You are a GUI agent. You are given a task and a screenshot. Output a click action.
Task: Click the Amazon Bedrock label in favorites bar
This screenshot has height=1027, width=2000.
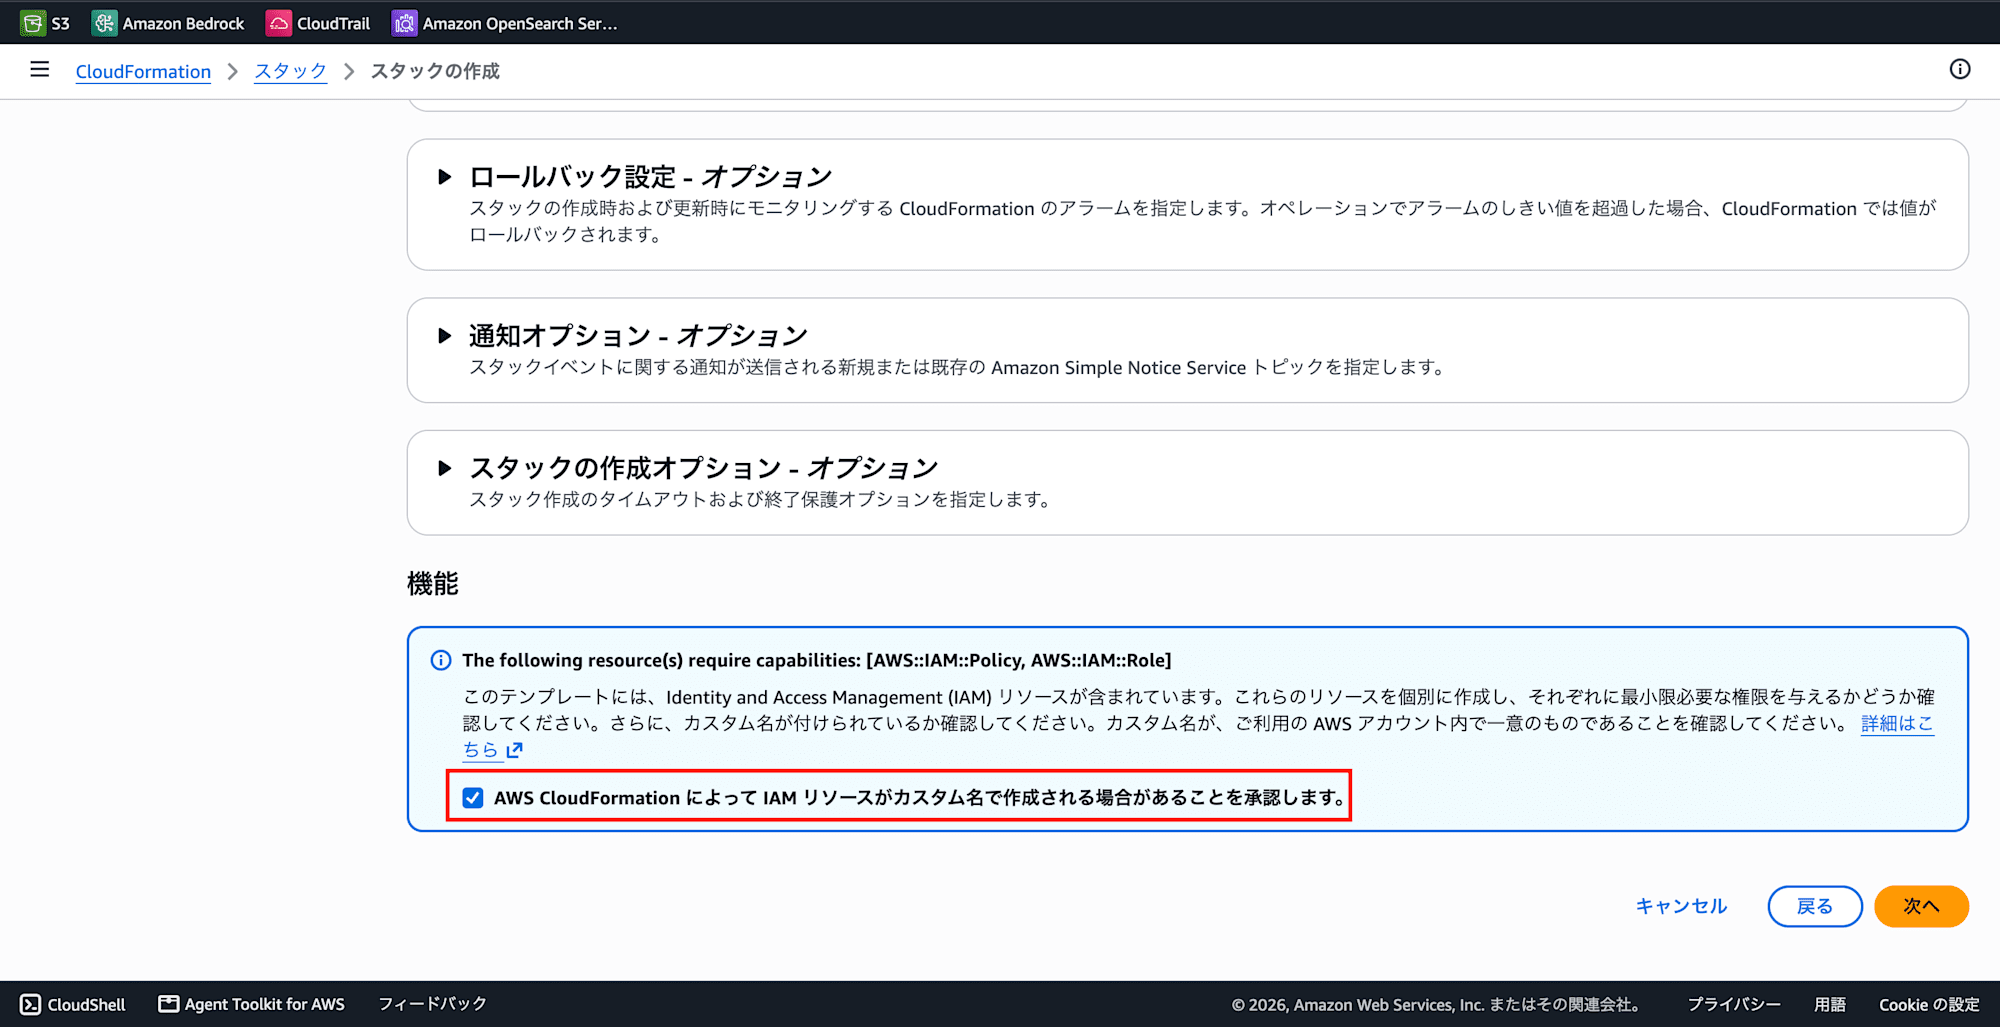pos(183,23)
